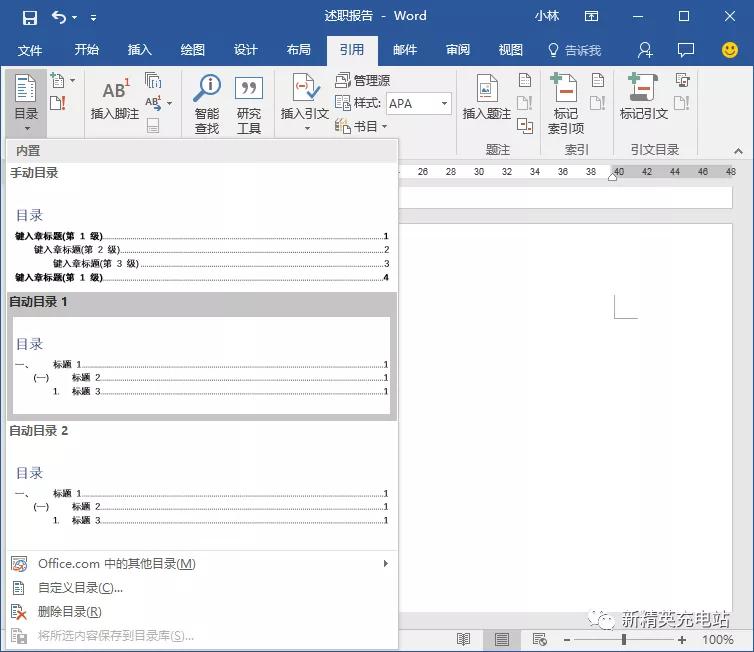Click the Show Notes icon

153,126
